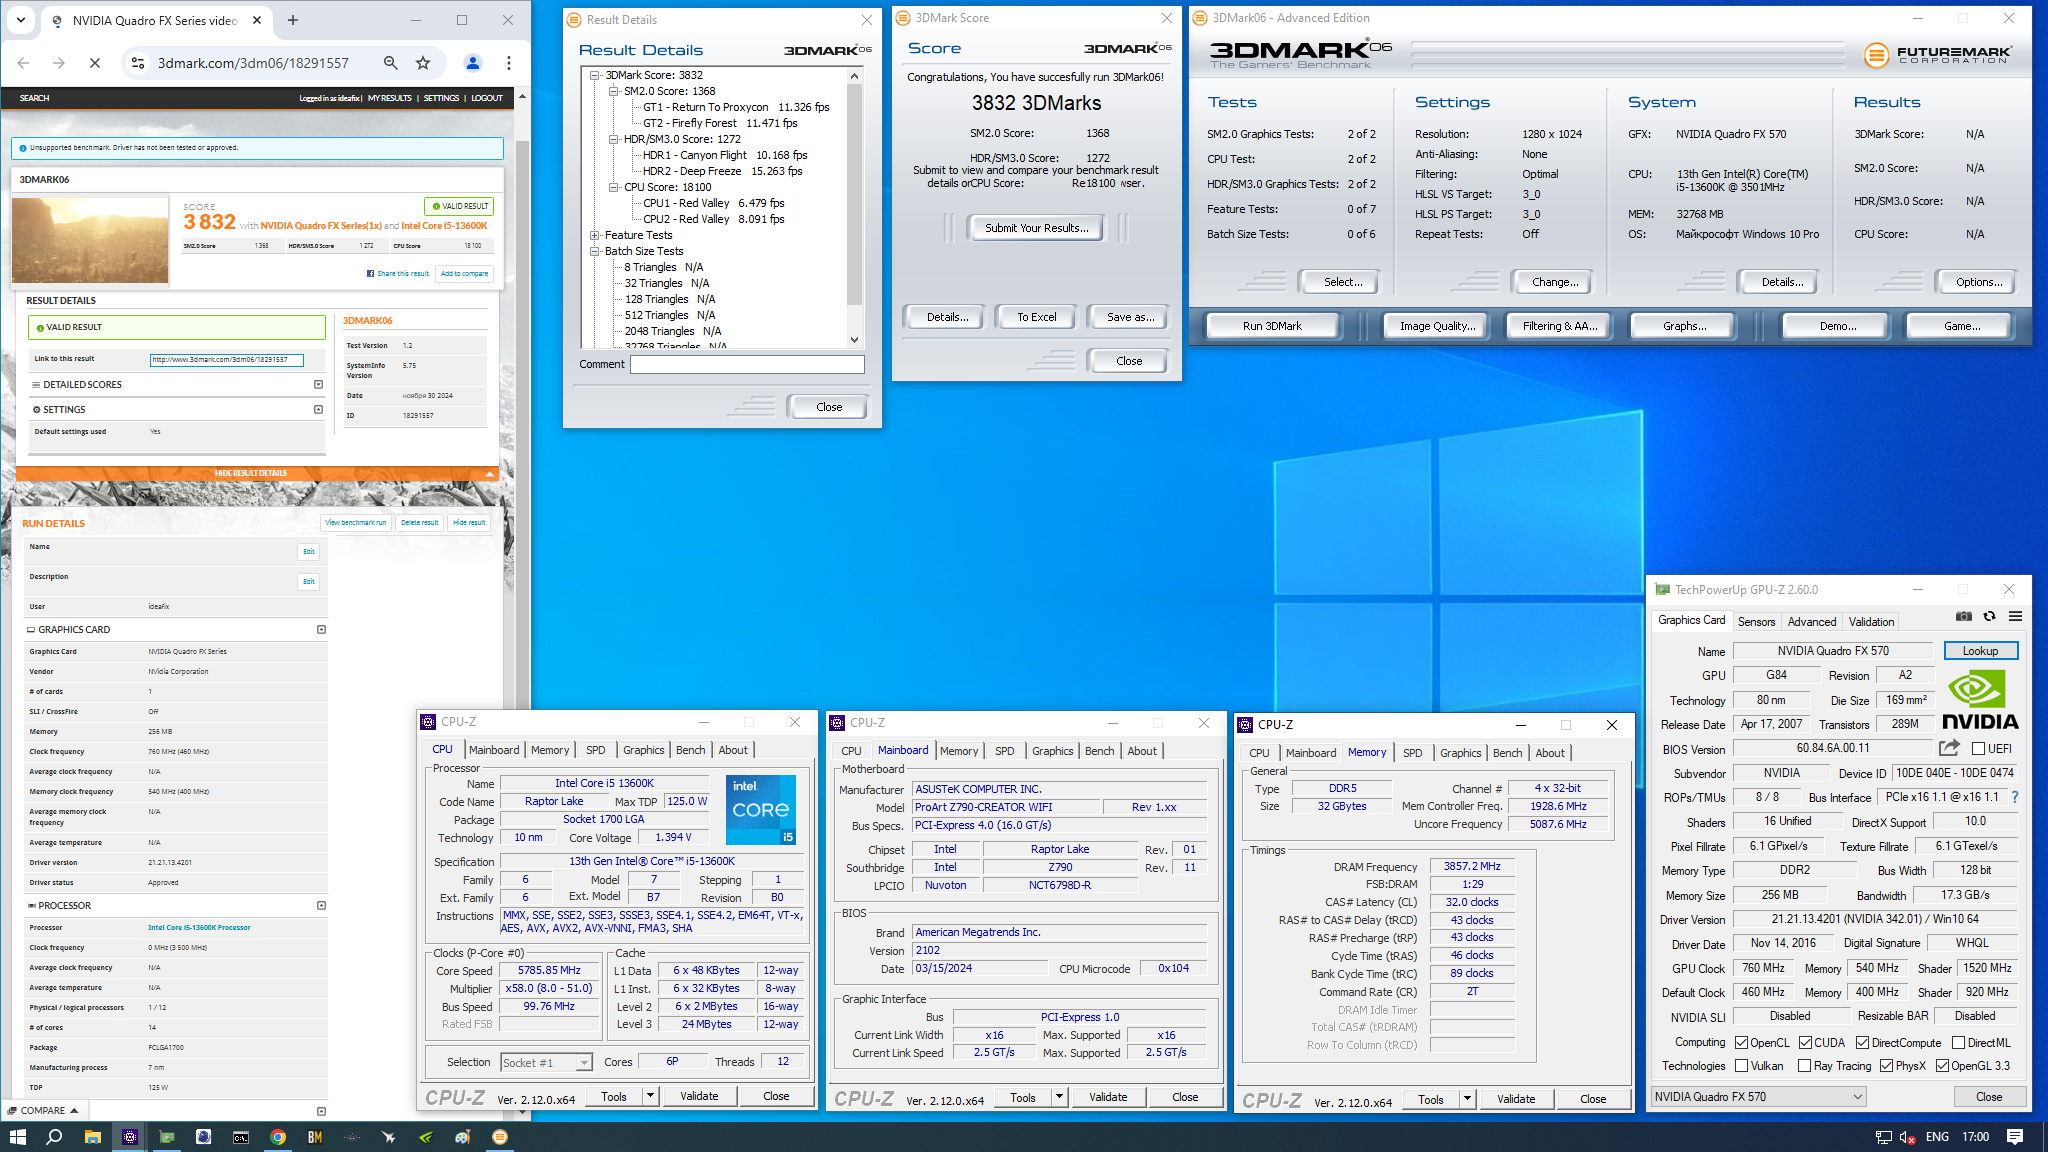This screenshot has width=2048, height=1152.
Task: Click the Bus Interface question mark in GPU-Z
Action: pyautogui.click(x=2015, y=797)
